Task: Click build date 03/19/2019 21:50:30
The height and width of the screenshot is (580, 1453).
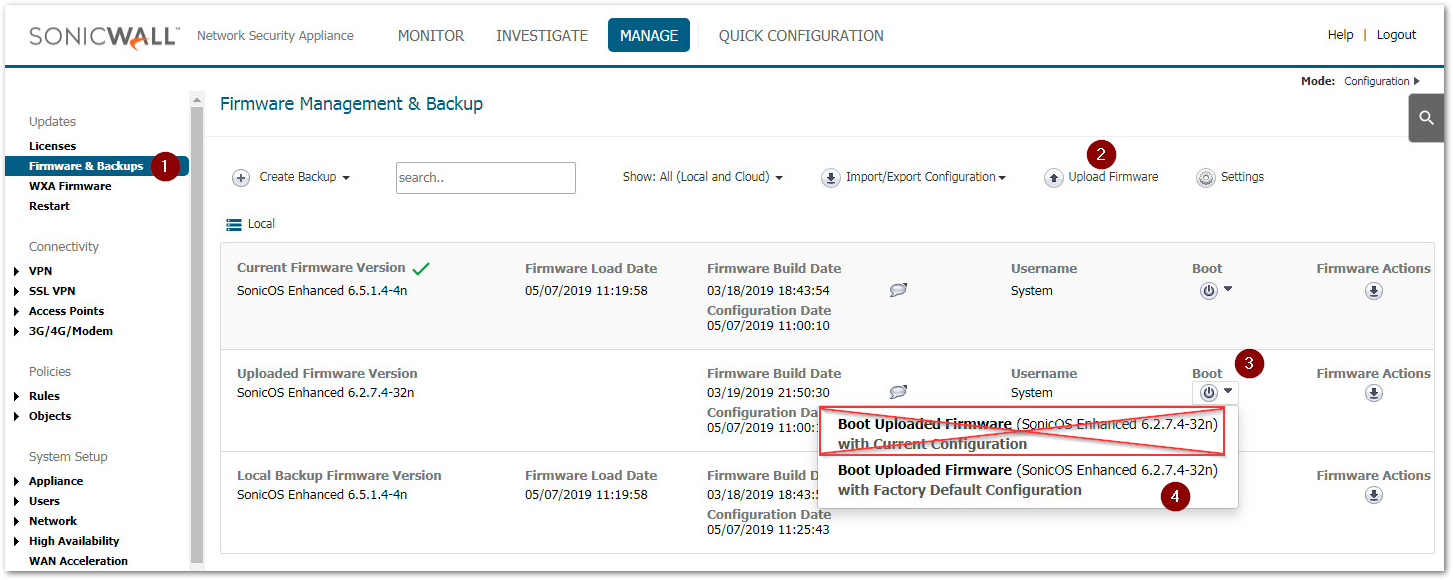Action: 768,393
